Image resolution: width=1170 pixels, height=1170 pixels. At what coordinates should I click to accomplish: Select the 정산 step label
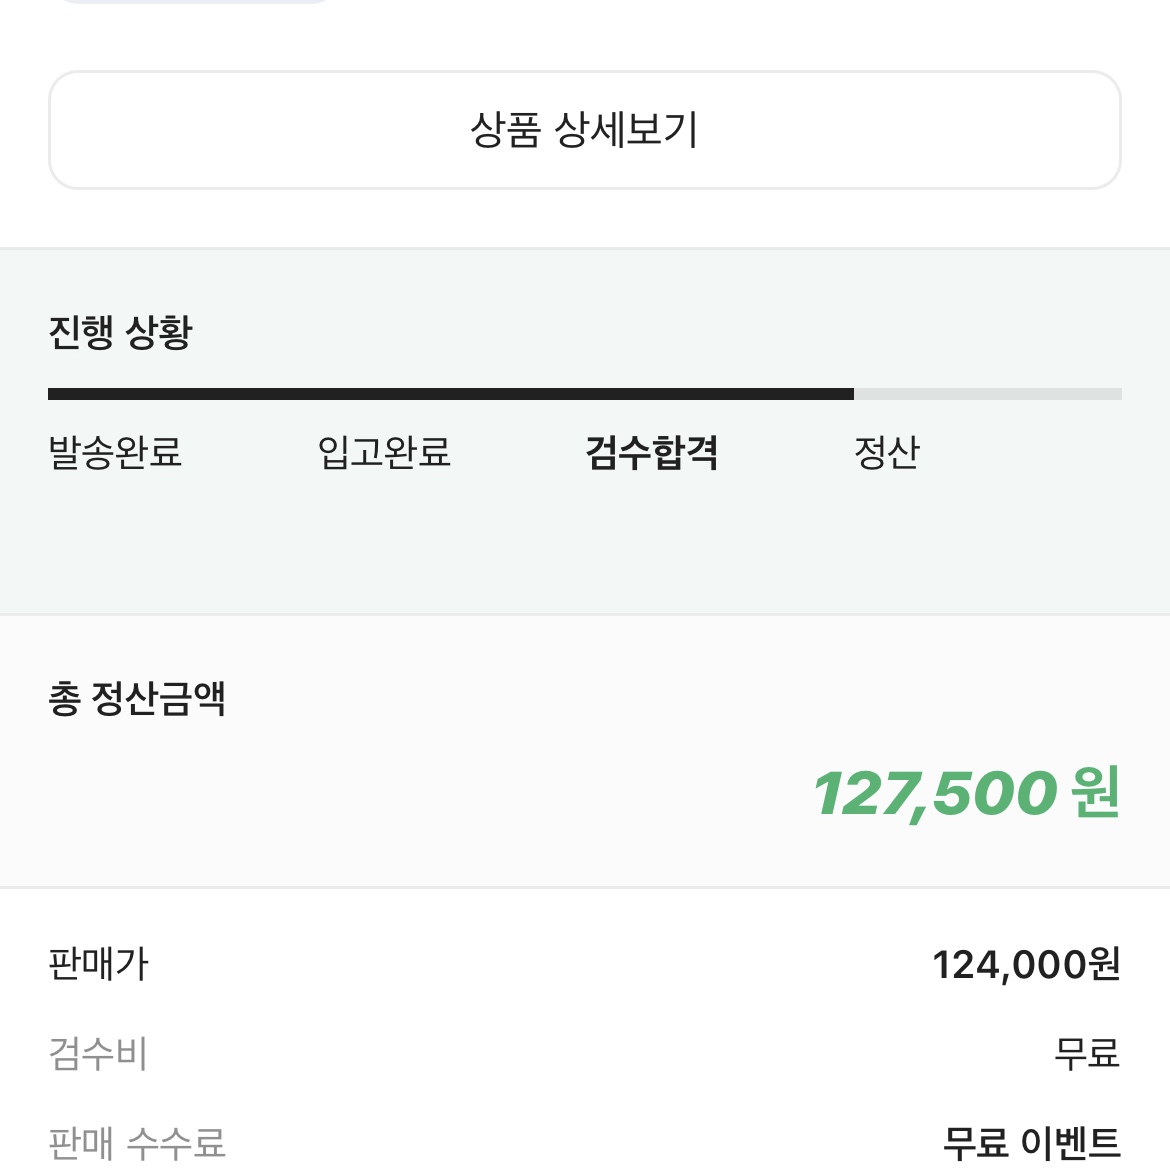tap(886, 452)
